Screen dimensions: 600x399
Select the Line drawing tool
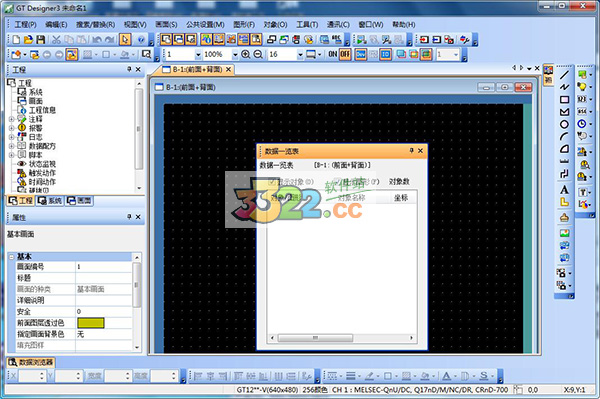[564, 75]
